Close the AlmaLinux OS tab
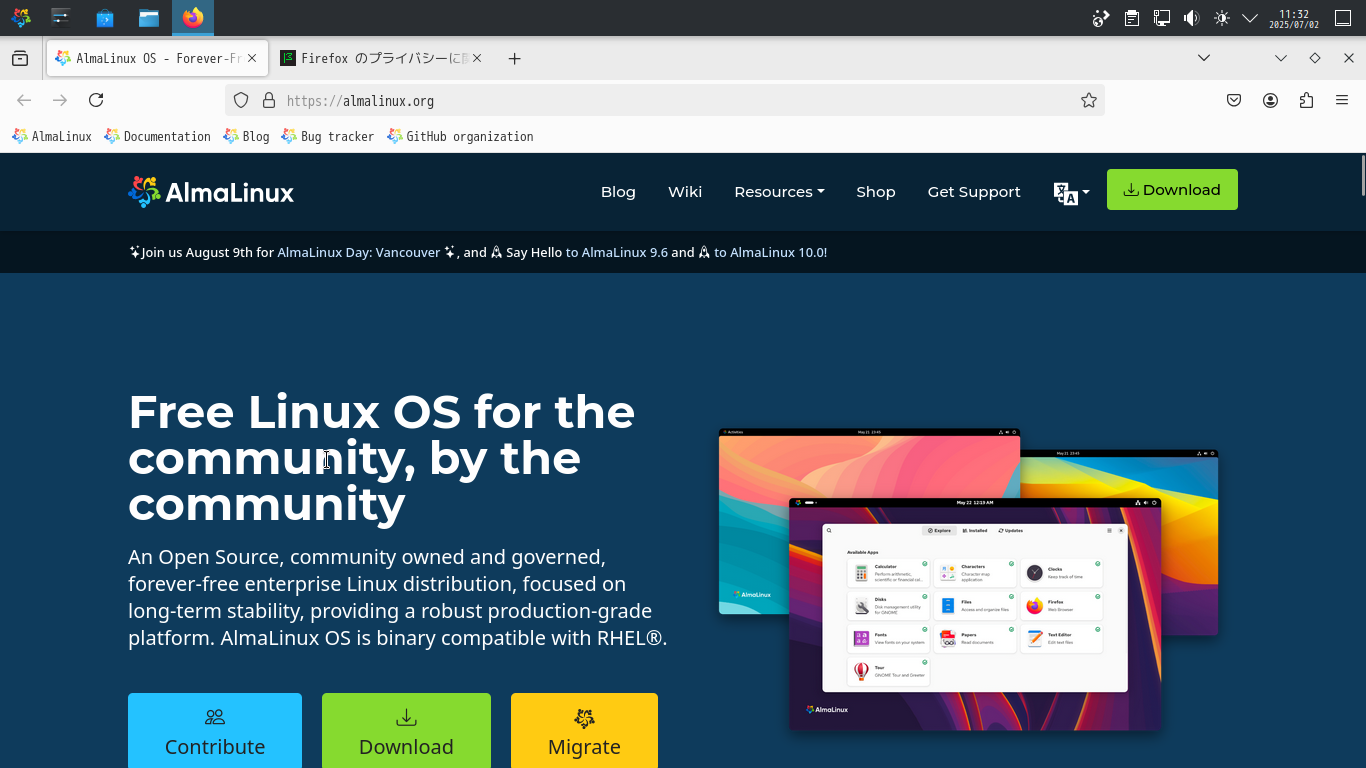Image resolution: width=1366 pixels, height=768 pixels. 252,59
